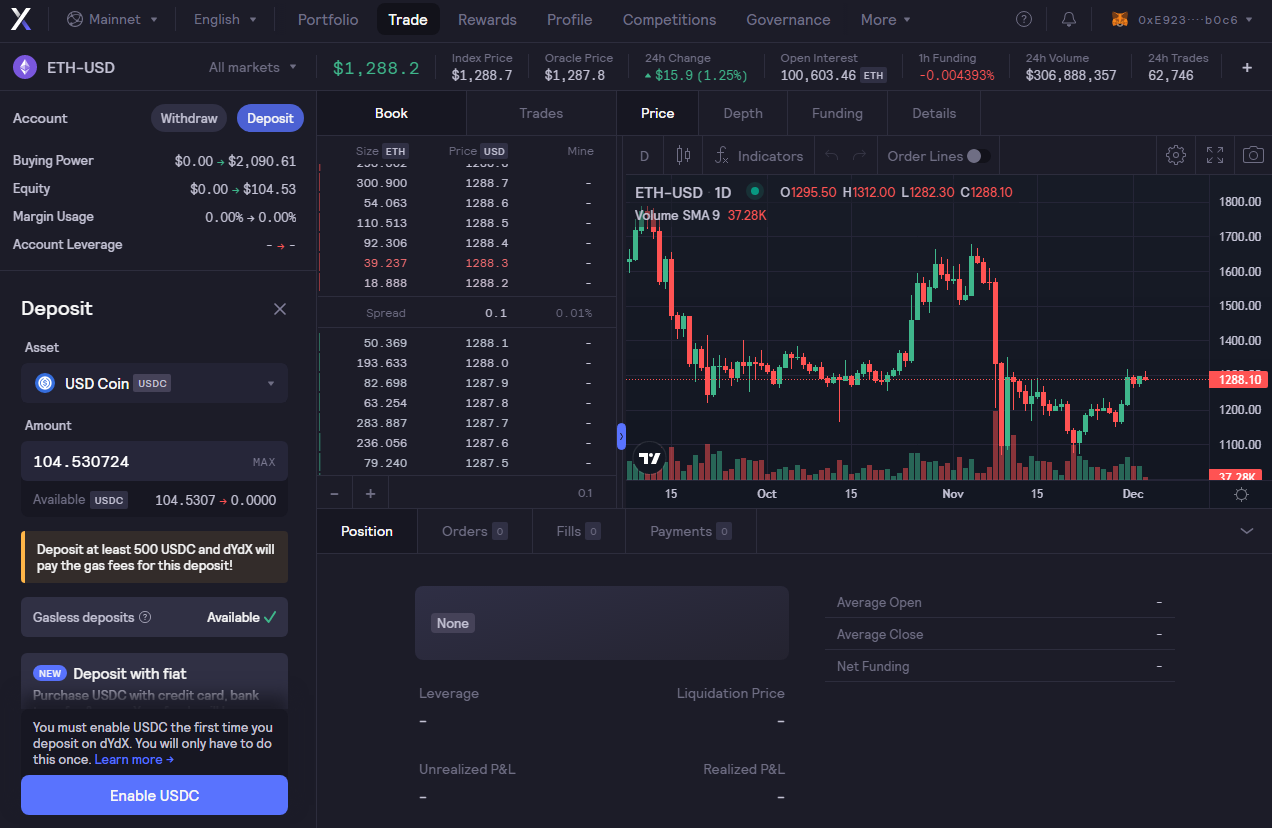Open Indicators on the chart toolbar
This screenshot has height=828, width=1272.
click(760, 156)
